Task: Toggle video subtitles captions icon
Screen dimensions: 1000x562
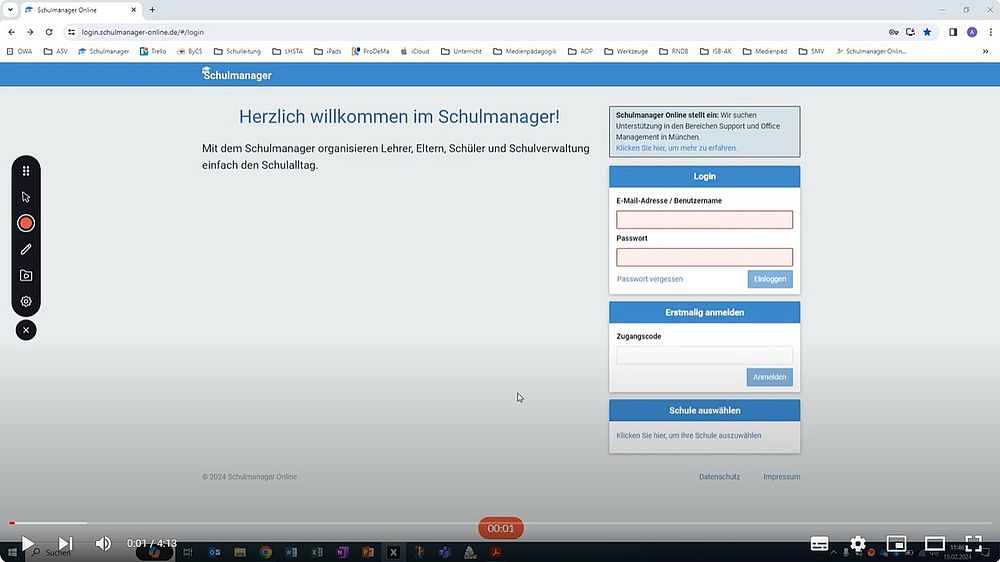Action: [820, 544]
